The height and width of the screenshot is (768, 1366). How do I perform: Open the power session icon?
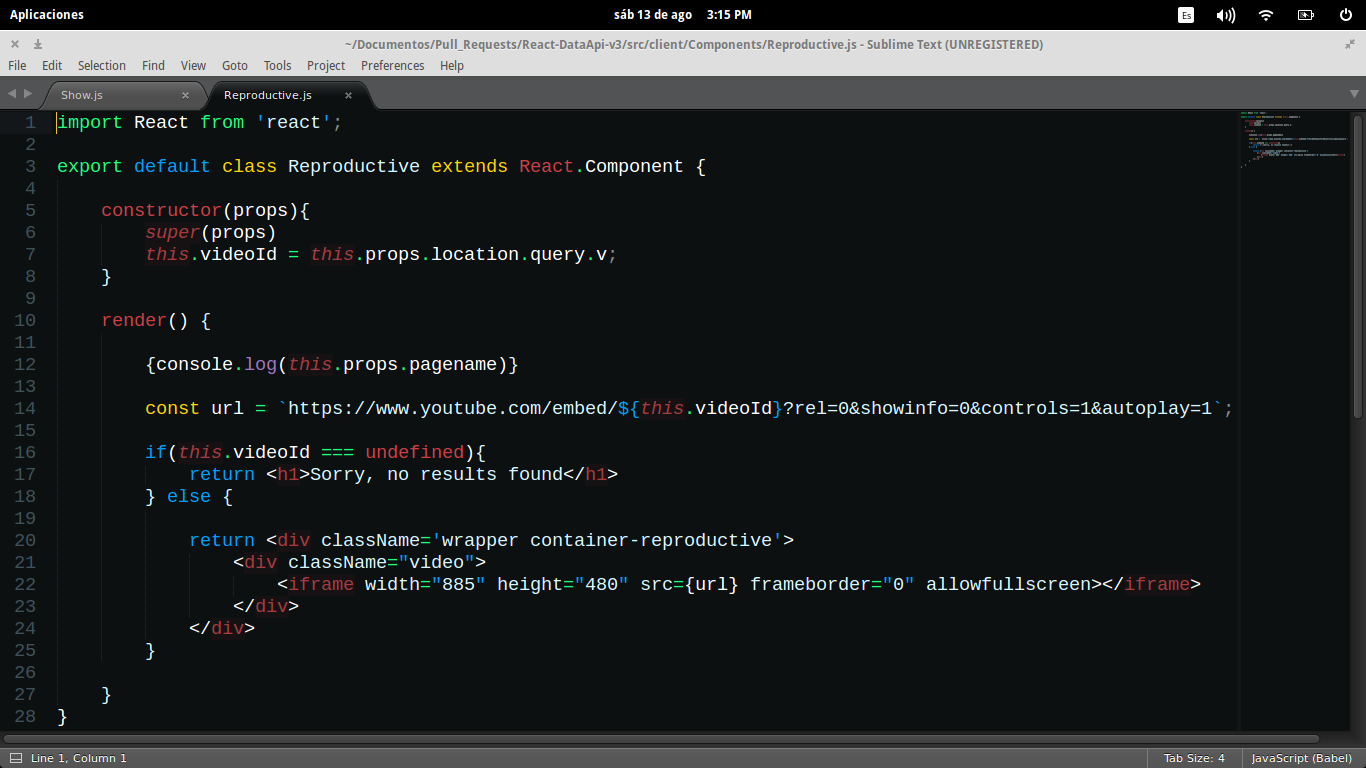1346,15
